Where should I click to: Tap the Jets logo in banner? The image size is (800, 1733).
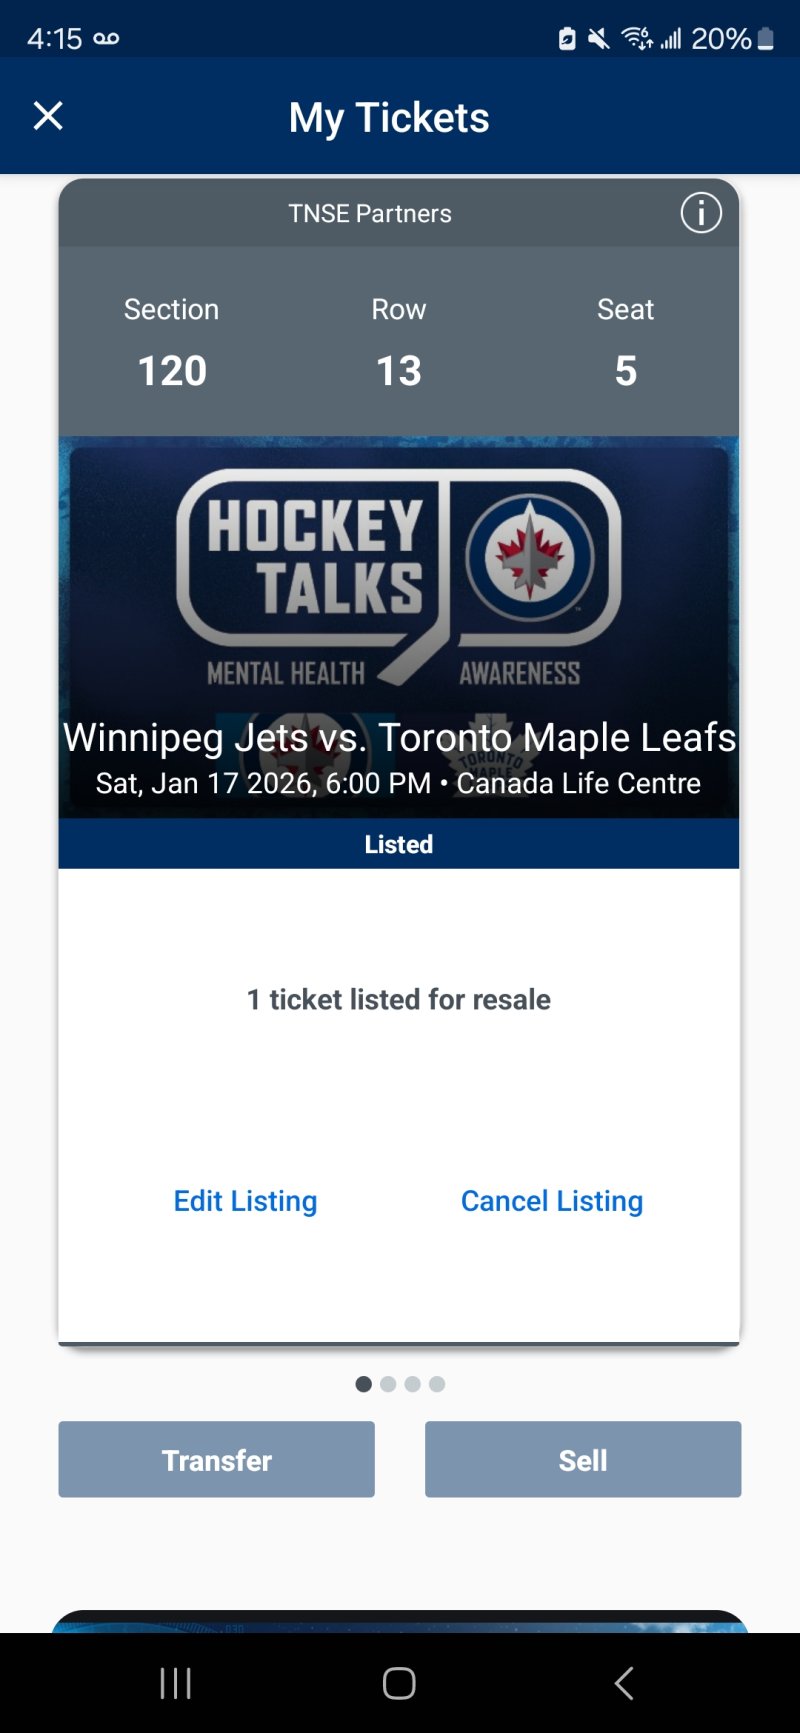tap(530, 556)
